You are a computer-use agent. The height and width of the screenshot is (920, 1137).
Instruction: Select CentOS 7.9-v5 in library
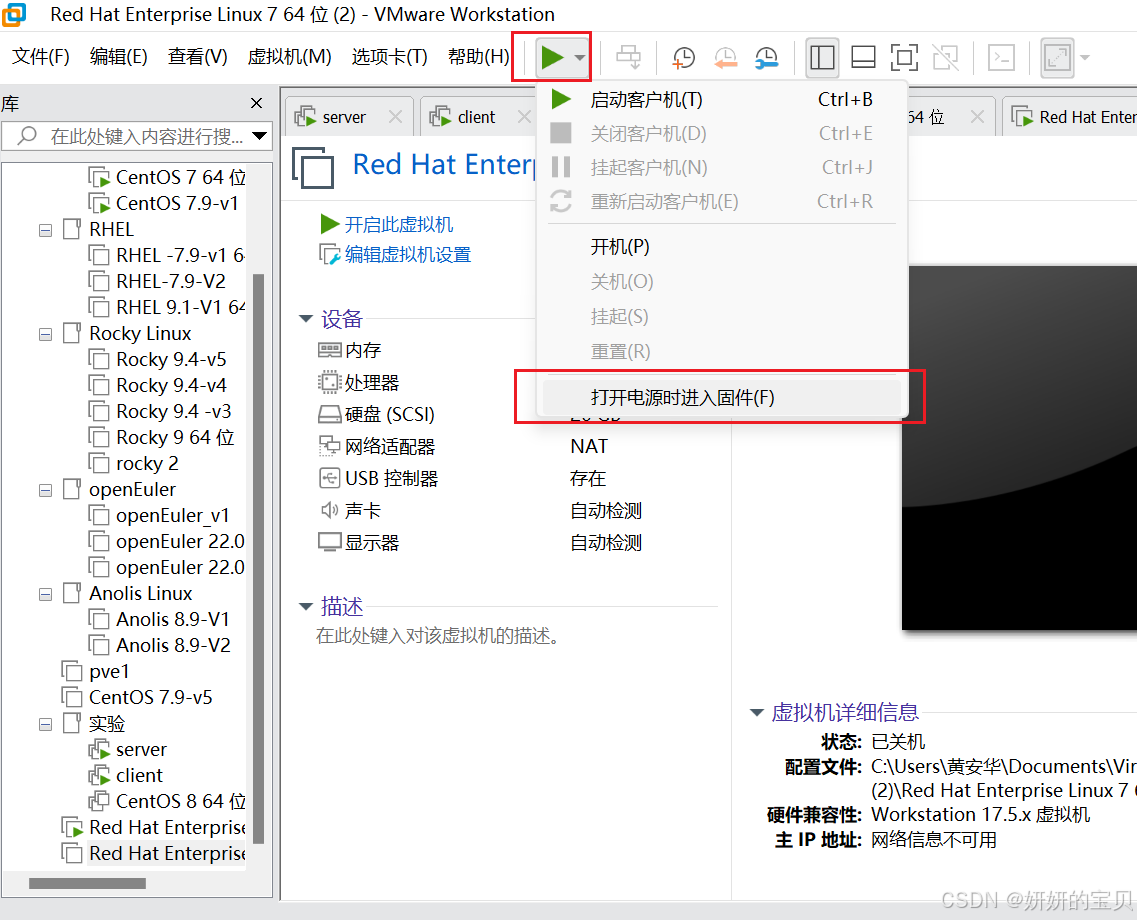tap(150, 697)
